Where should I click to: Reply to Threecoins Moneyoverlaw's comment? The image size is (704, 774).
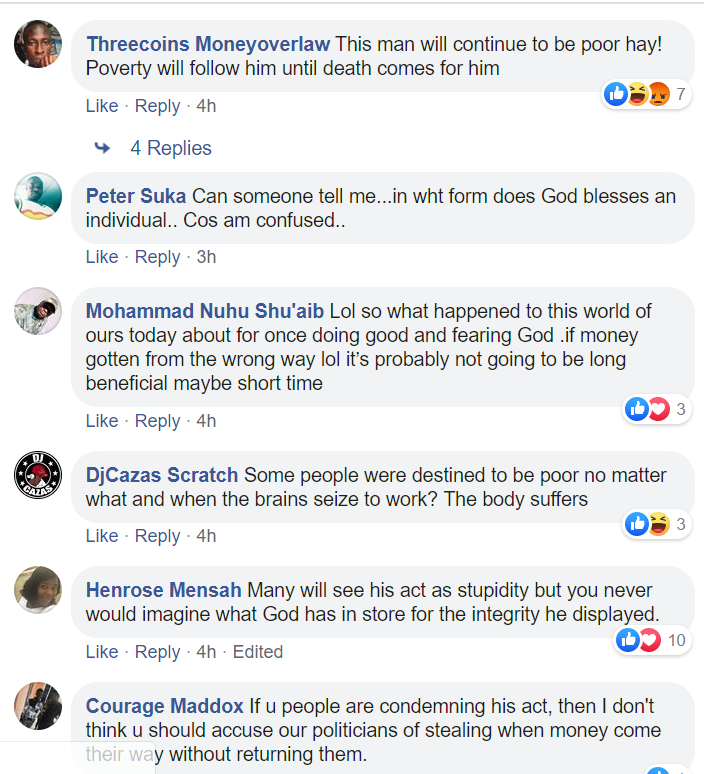[x=157, y=106]
